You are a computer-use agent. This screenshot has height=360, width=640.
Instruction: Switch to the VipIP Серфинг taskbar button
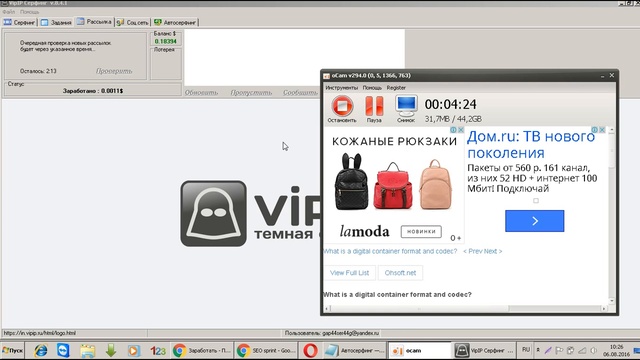coord(484,351)
